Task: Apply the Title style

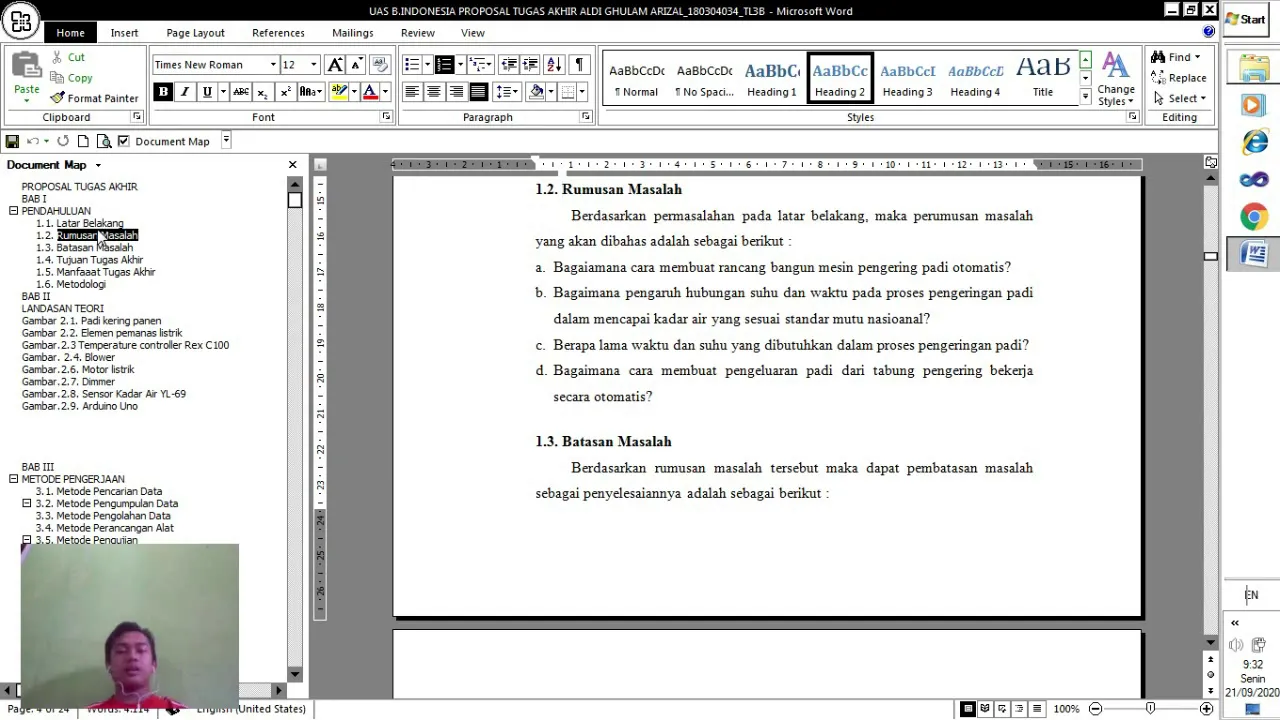Action: tap(1042, 78)
